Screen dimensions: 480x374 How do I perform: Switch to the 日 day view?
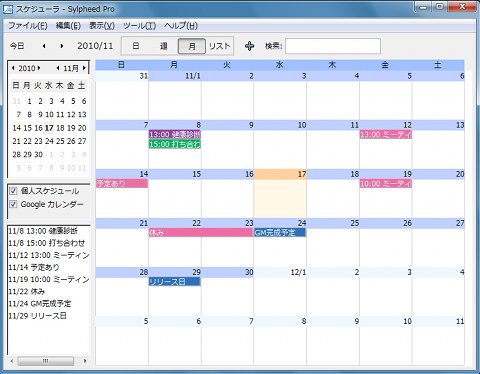click(136, 46)
